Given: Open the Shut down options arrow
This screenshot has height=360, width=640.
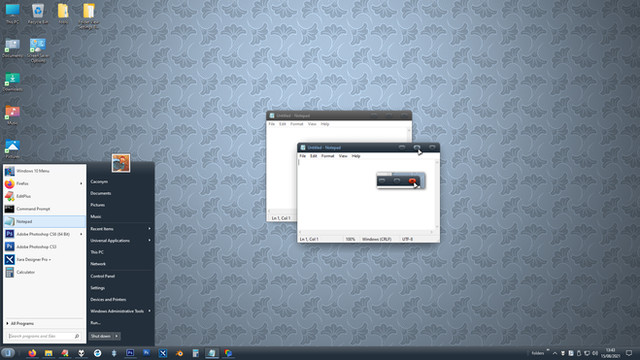Looking at the screenshot, I should pos(117,336).
